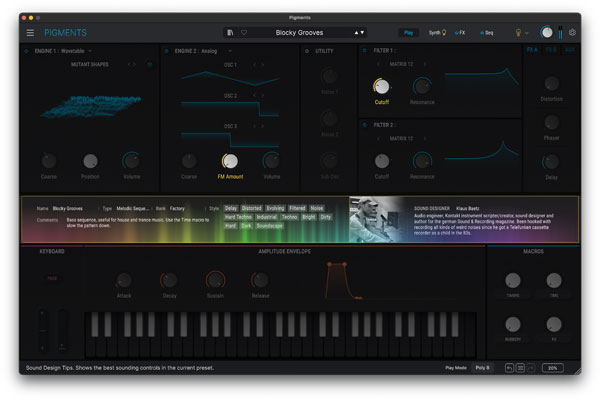600x400 pixels.
Task: Toggle the keyboard Hold button
Action: [x=52, y=278]
